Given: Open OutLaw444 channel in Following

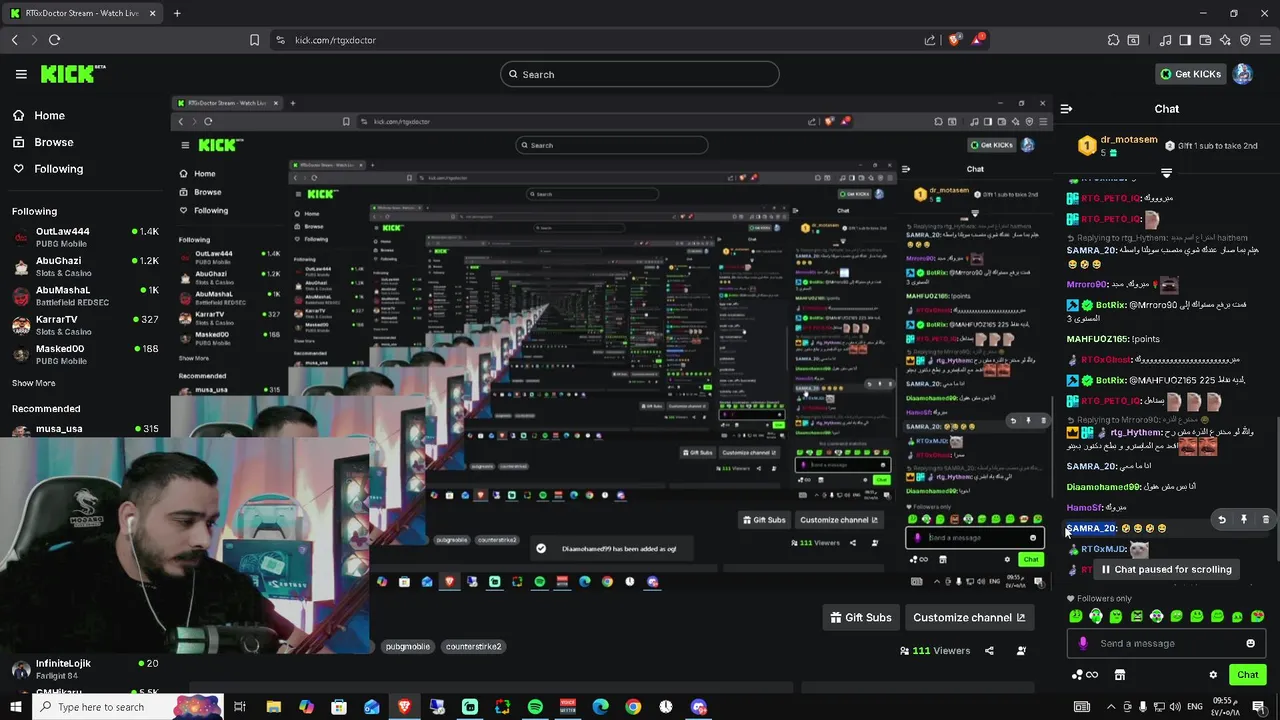Looking at the screenshot, I should [85, 237].
